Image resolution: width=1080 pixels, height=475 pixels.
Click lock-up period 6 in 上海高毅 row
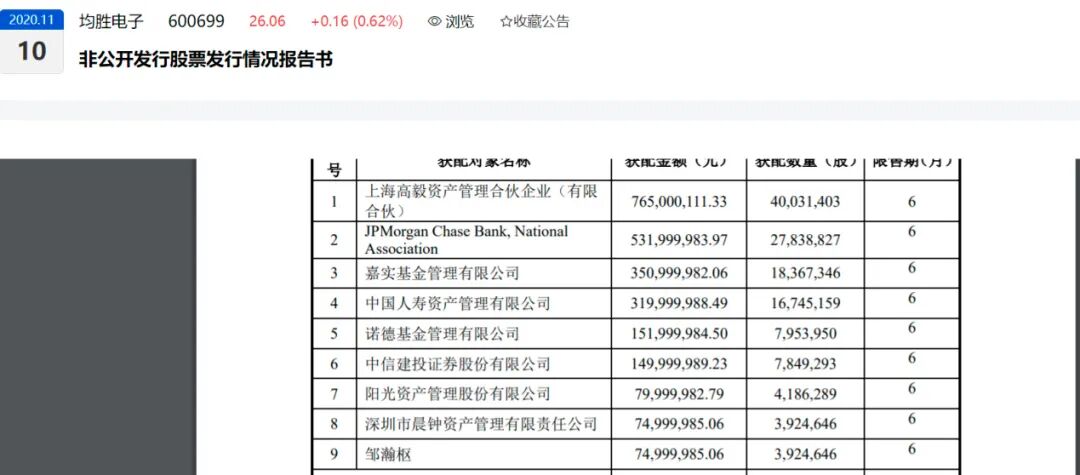(911, 202)
